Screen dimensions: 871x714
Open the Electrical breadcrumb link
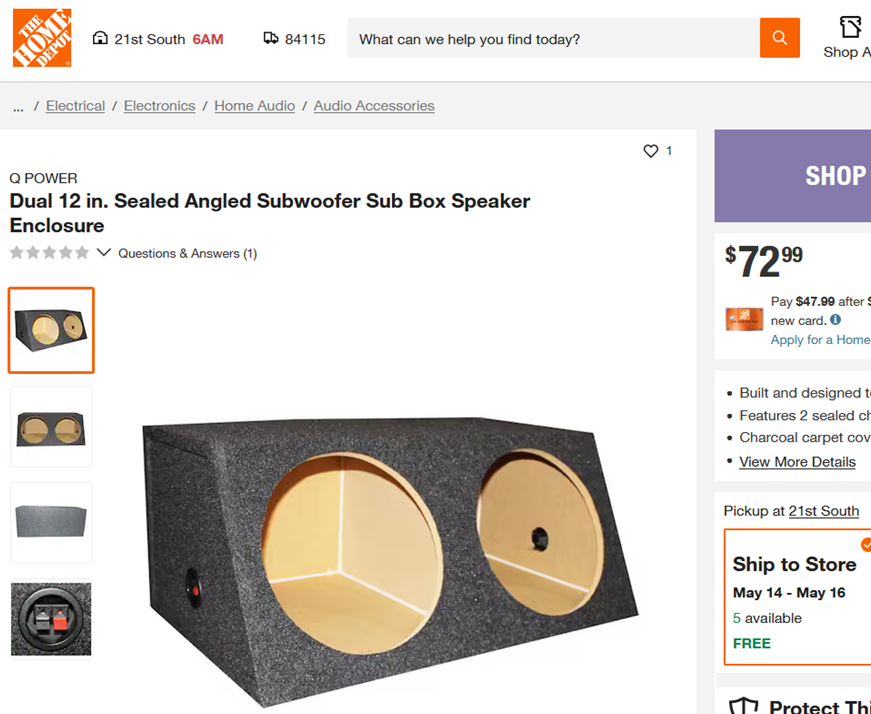[75, 106]
